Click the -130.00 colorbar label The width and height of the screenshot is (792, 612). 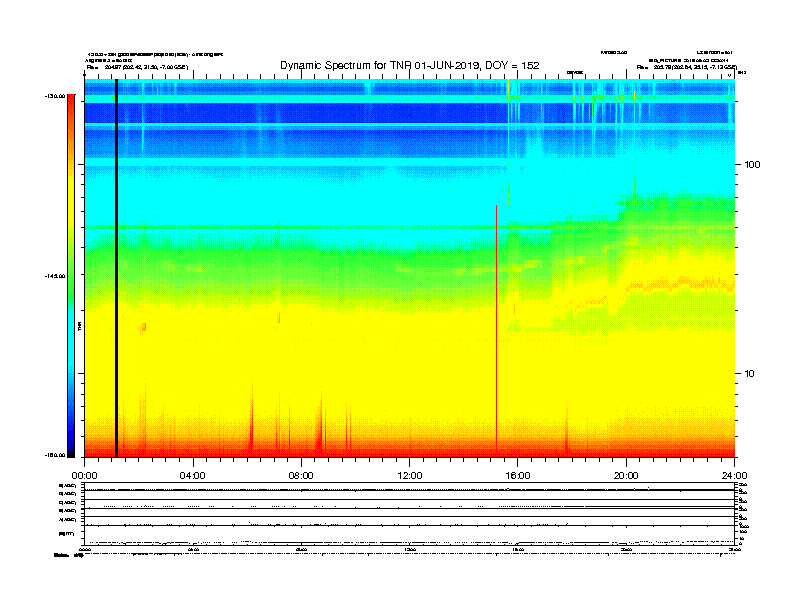(55, 96)
